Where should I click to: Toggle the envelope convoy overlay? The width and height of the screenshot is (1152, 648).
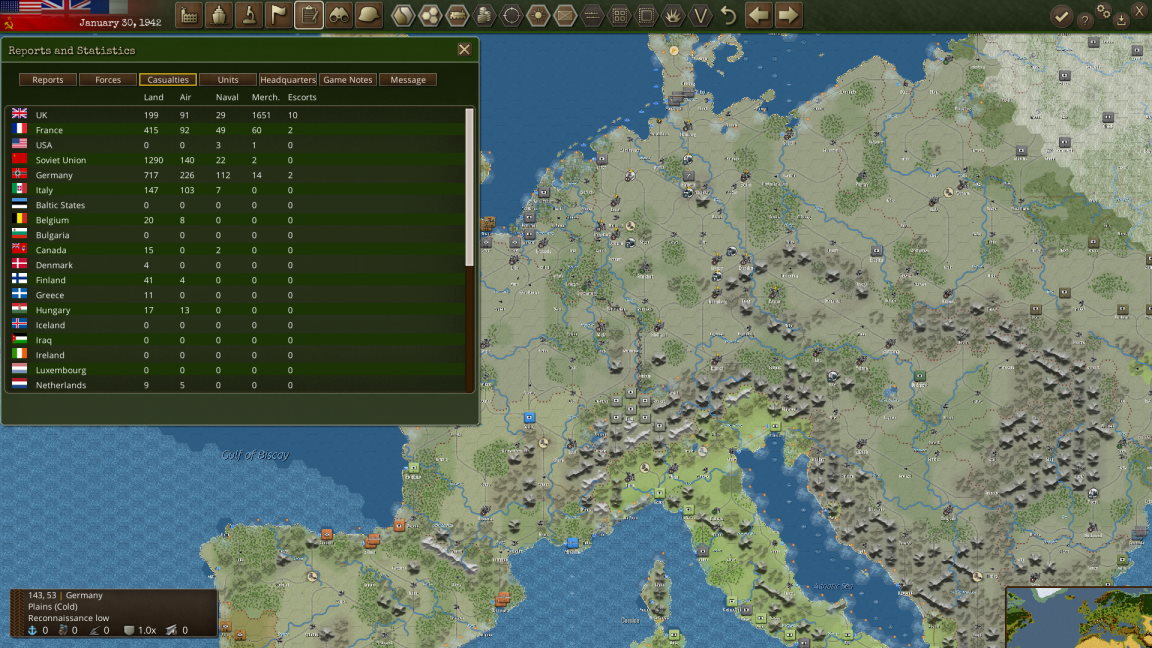click(565, 15)
